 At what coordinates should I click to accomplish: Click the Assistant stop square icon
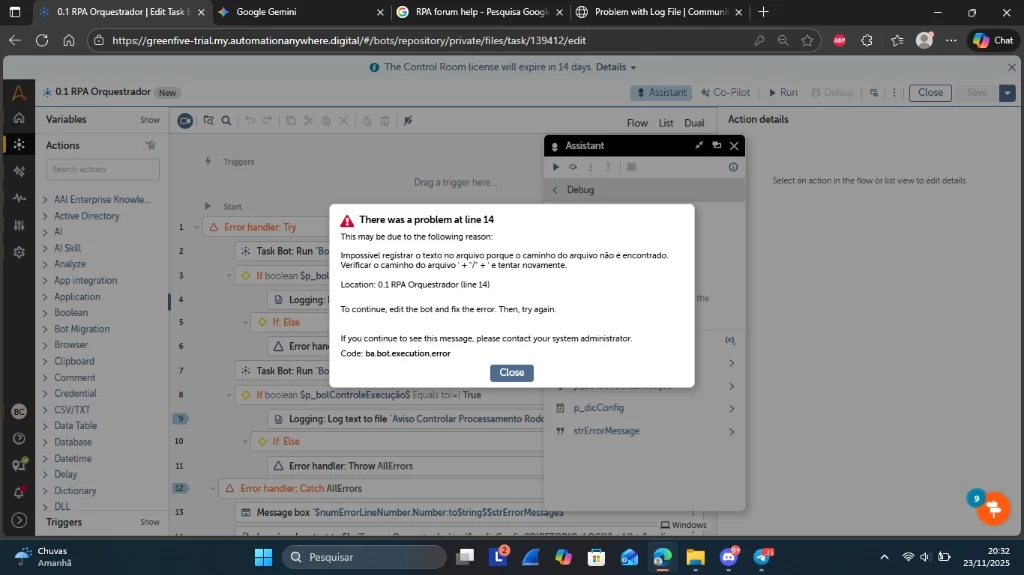632,167
